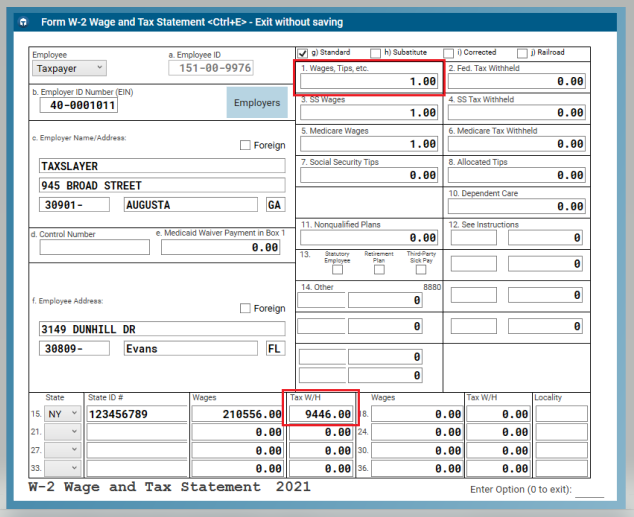Click state Tax W/H field 9446.00
Screen dimensions: 634x517
(321, 414)
